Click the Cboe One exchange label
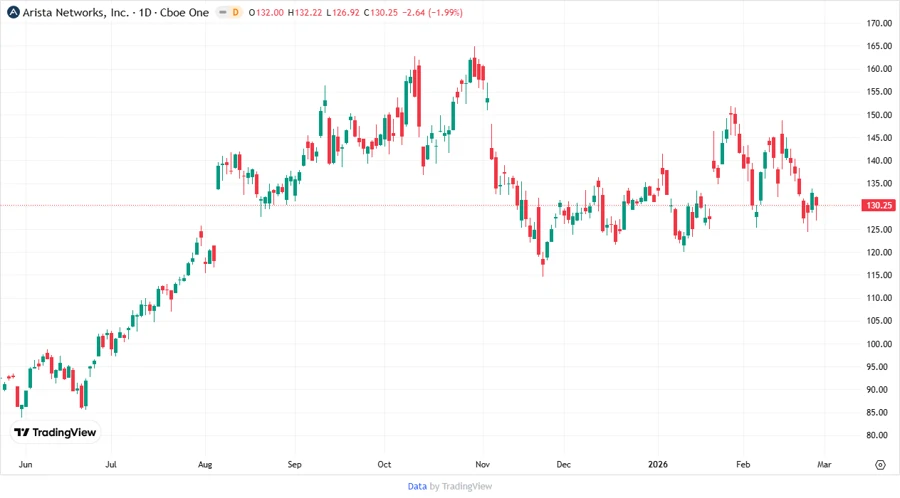This screenshot has height=498, width=900. click(184, 12)
